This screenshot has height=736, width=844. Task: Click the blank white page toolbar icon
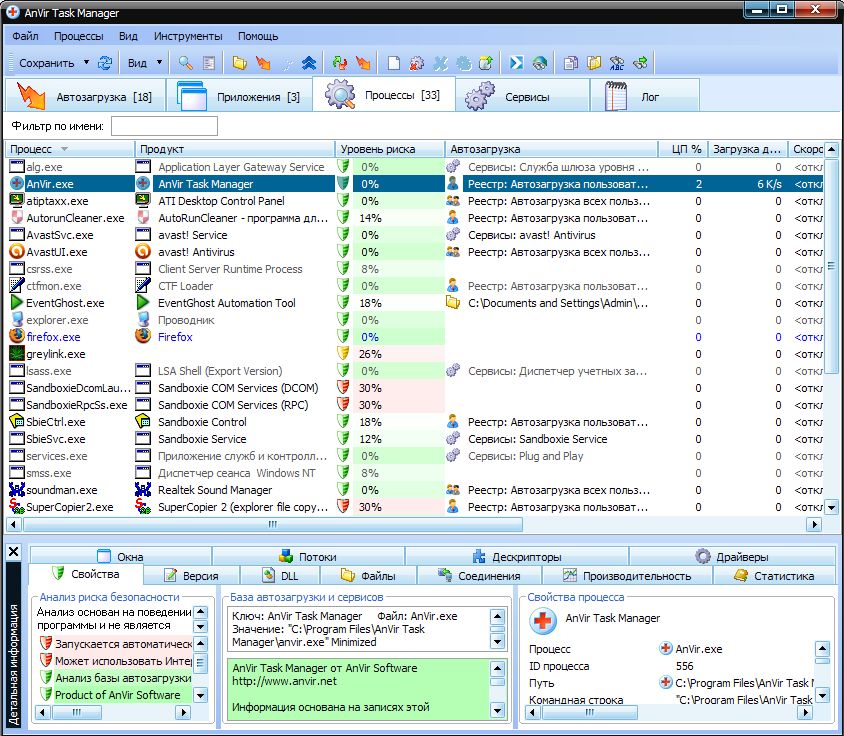click(x=394, y=63)
